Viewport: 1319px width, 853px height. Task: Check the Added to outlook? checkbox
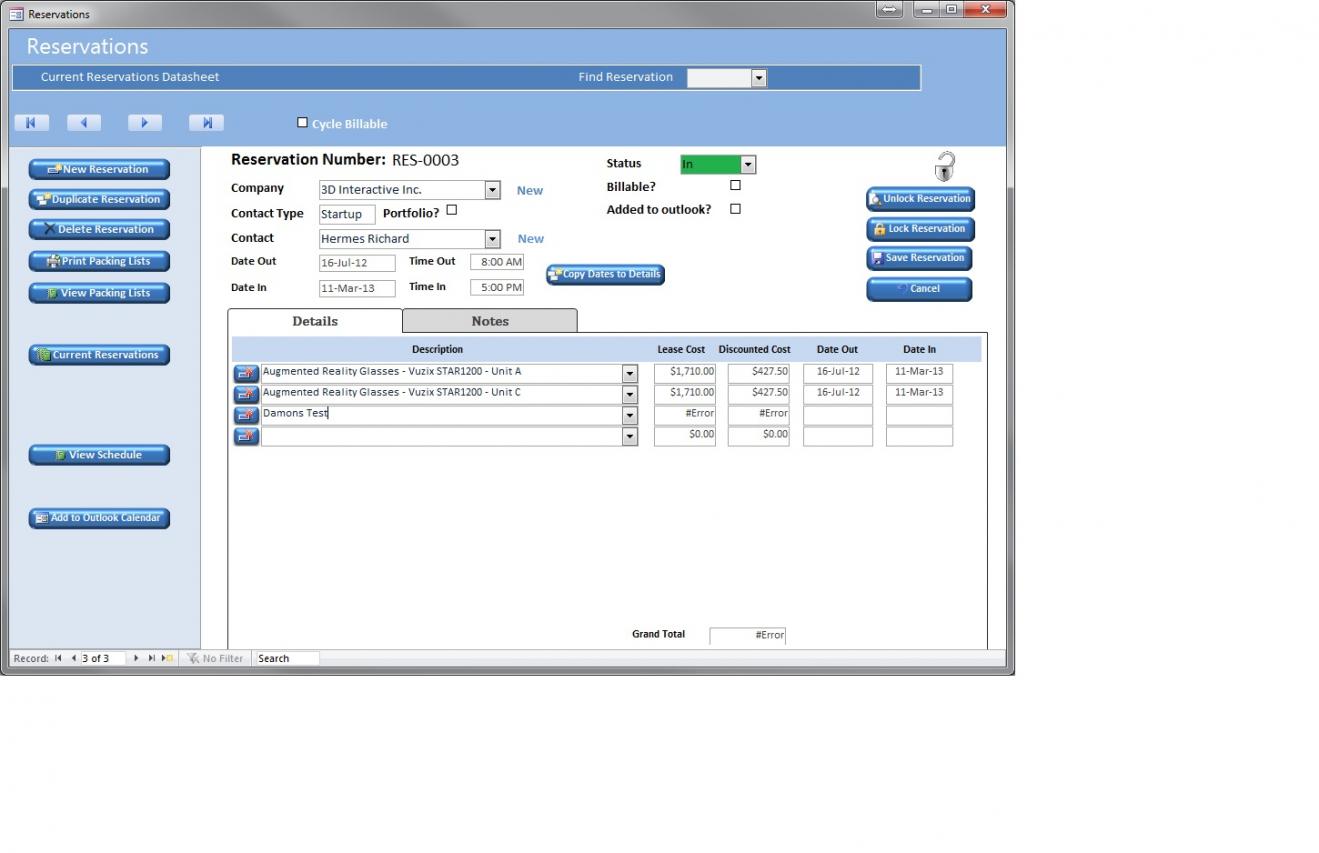point(735,209)
